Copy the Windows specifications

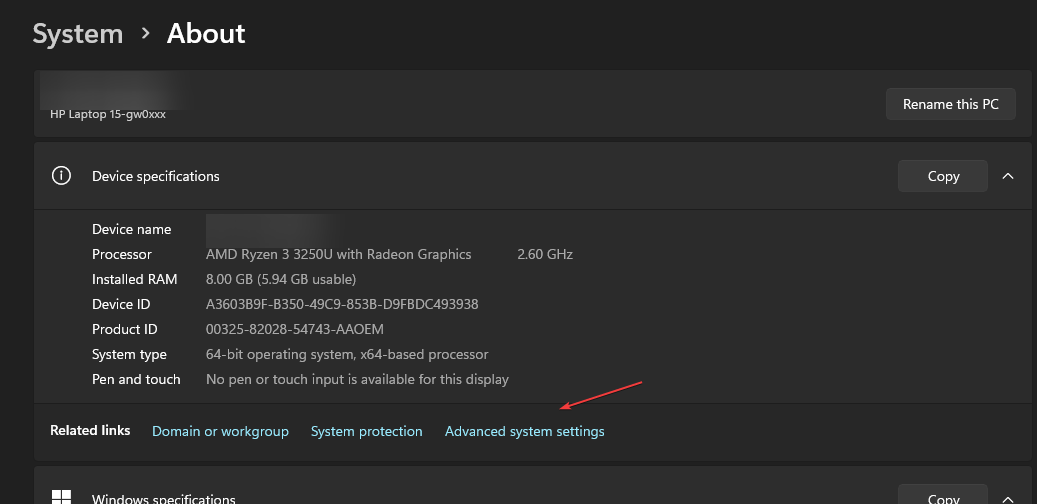[x=942, y=496]
